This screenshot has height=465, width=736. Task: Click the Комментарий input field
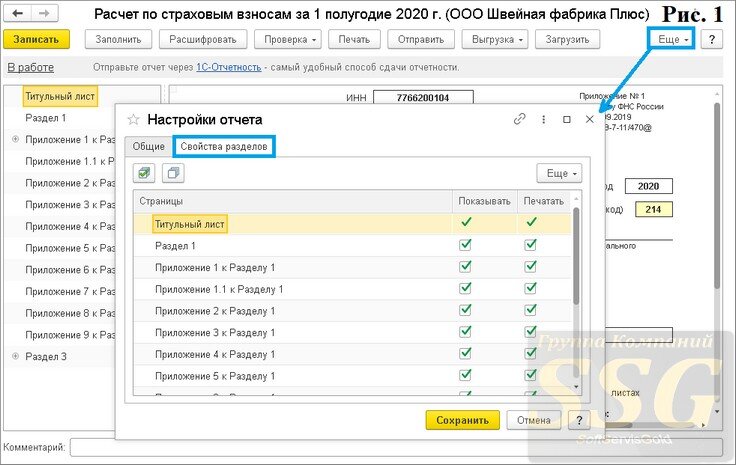396,447
